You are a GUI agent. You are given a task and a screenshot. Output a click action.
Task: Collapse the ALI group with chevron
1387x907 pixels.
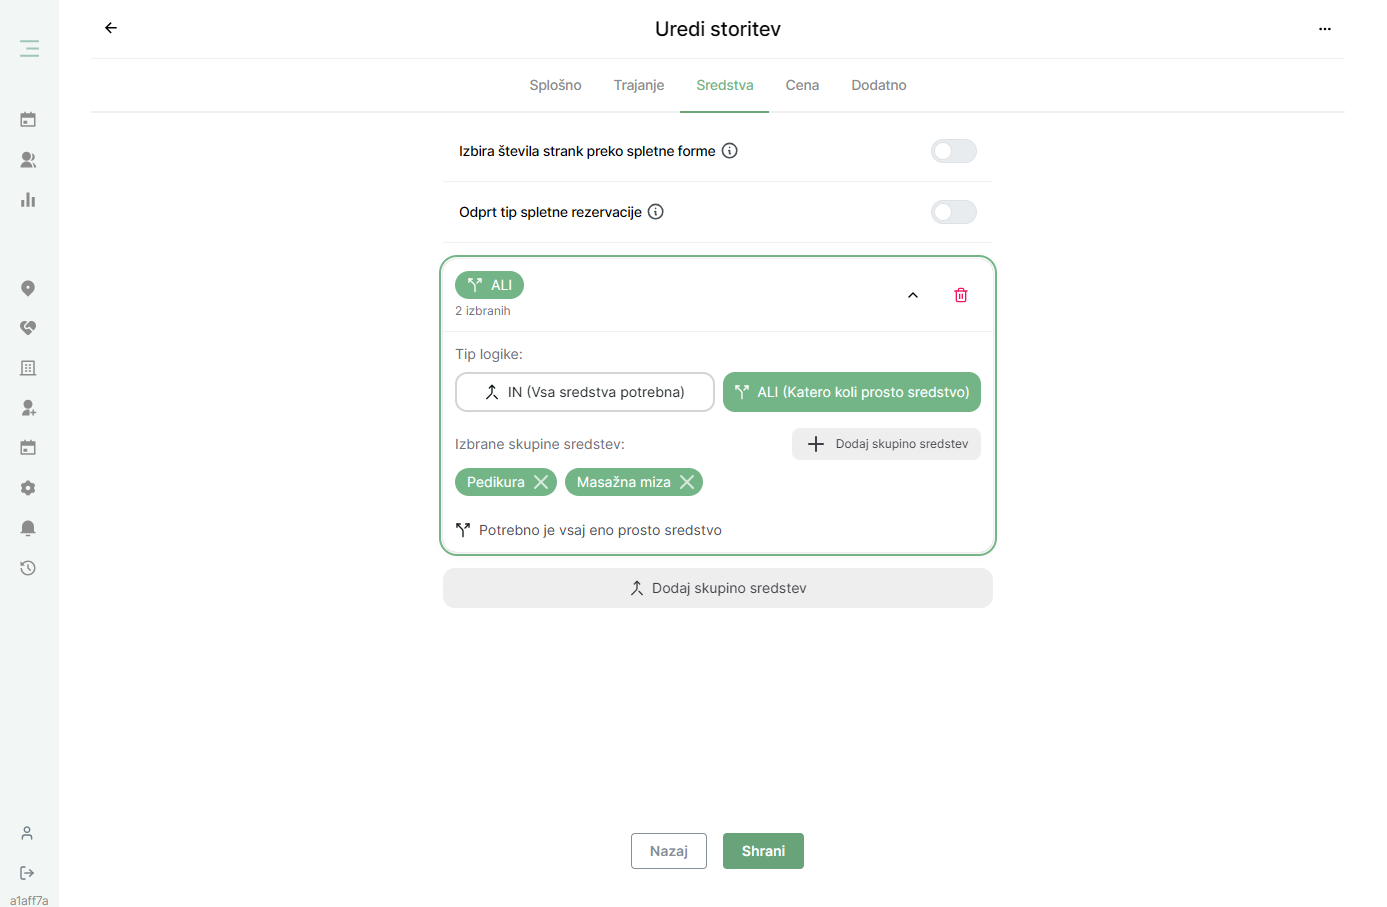(x=913, y=295)
